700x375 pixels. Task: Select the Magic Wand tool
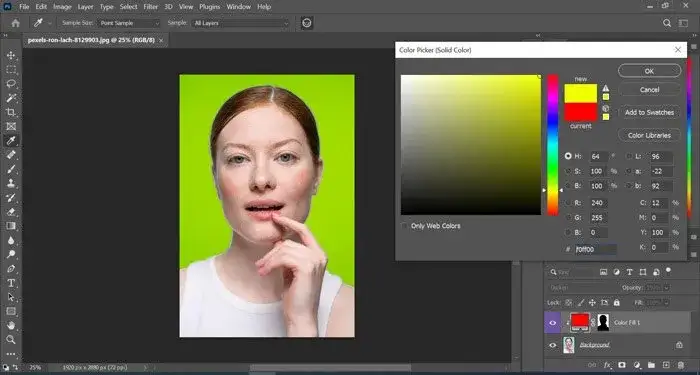point(11,98)
